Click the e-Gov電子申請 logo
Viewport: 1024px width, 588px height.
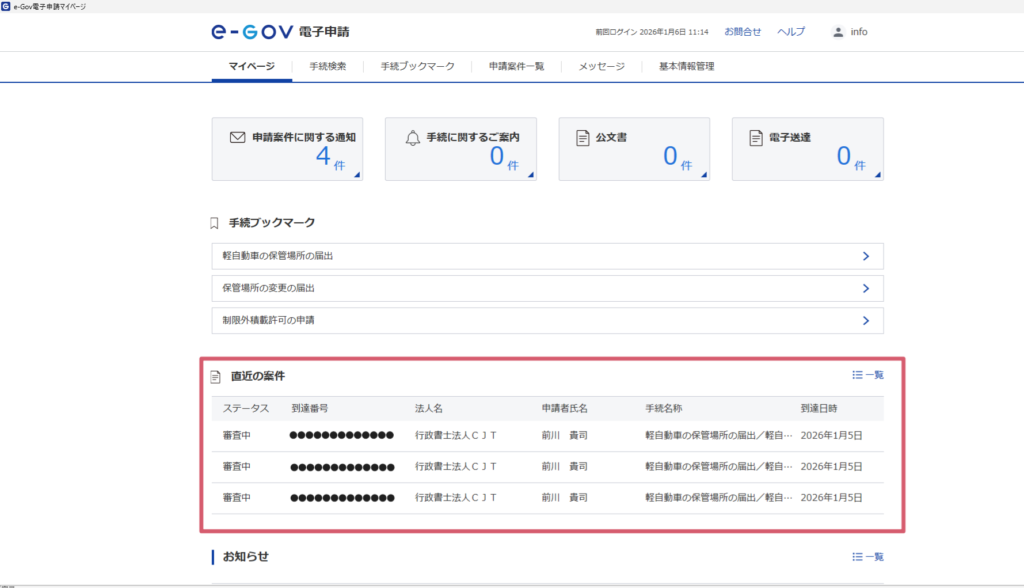(x=265, y=31)
